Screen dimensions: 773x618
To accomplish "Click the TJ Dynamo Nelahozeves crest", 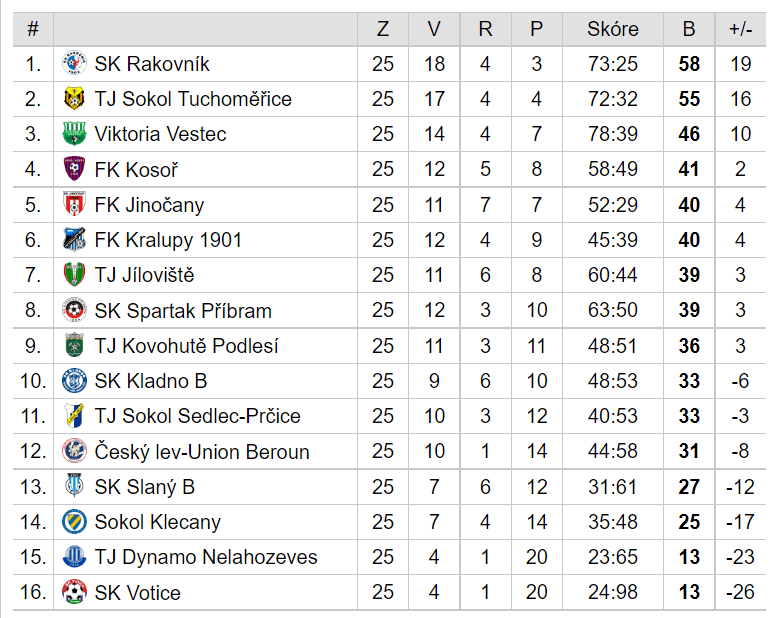I will coord(74,556).
